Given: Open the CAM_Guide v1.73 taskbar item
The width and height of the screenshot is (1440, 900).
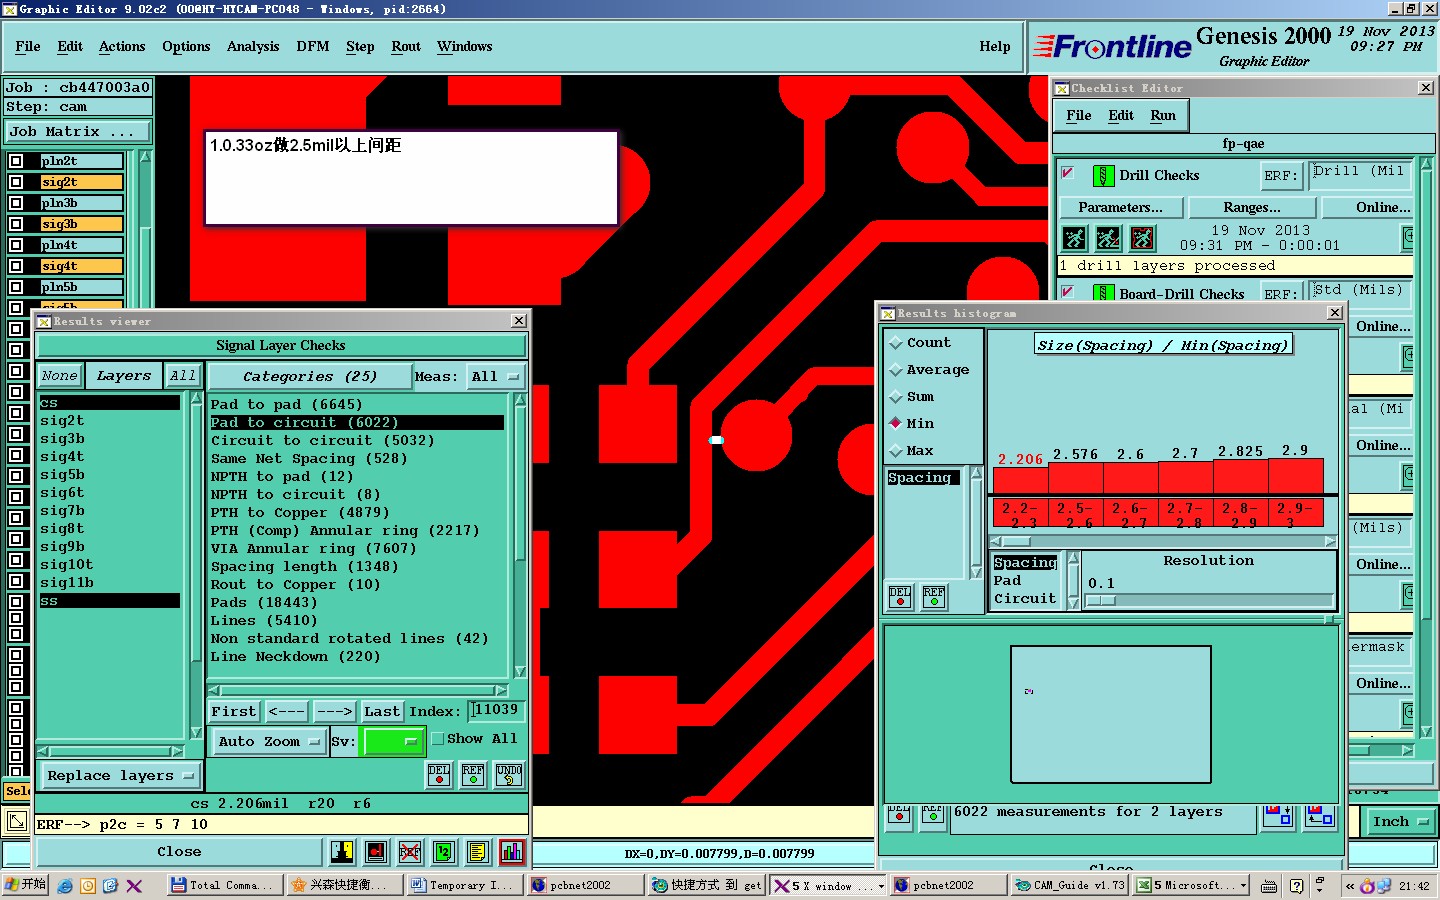Looking at the screenshot, I should pos(1068,885).
